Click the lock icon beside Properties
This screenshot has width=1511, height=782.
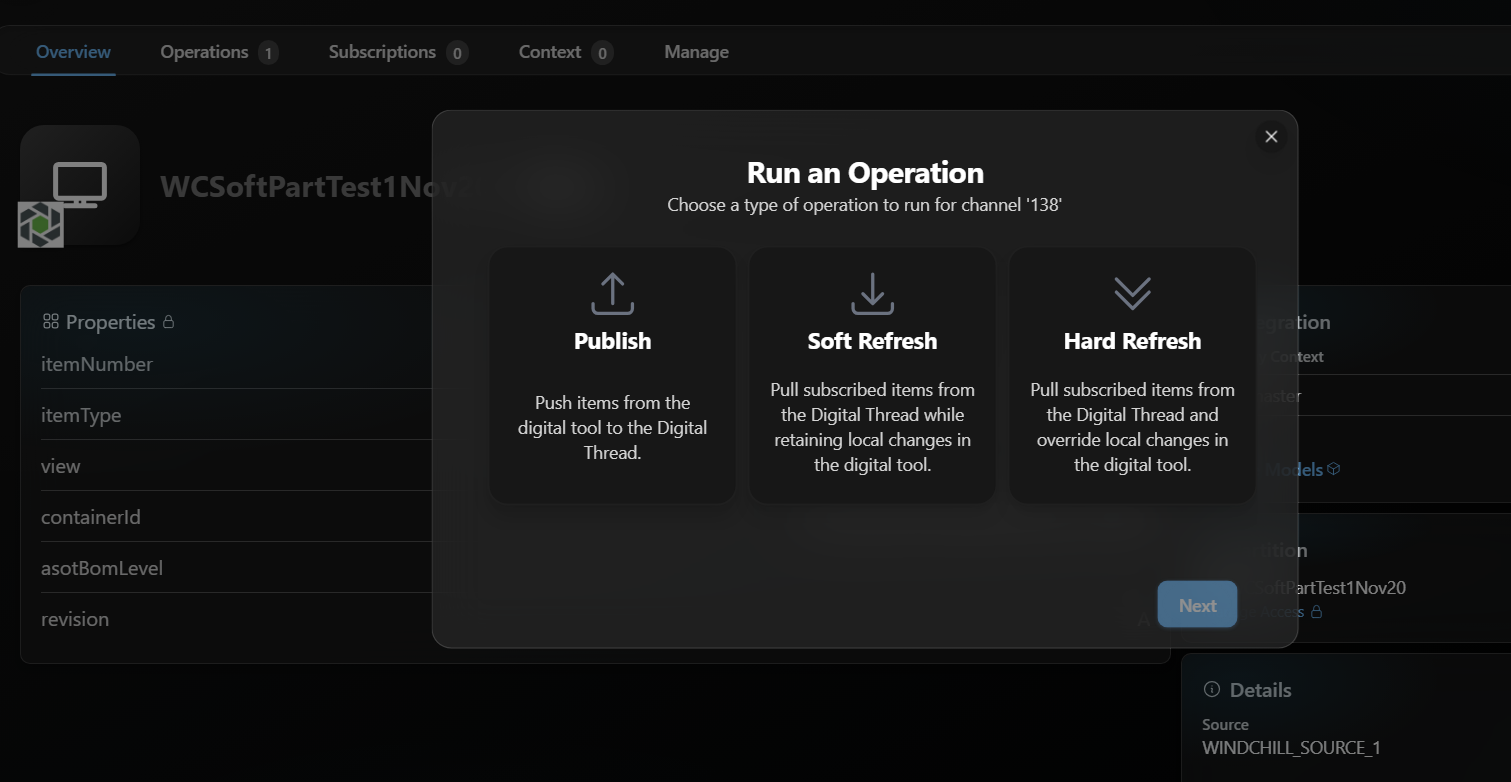(168, 322)
